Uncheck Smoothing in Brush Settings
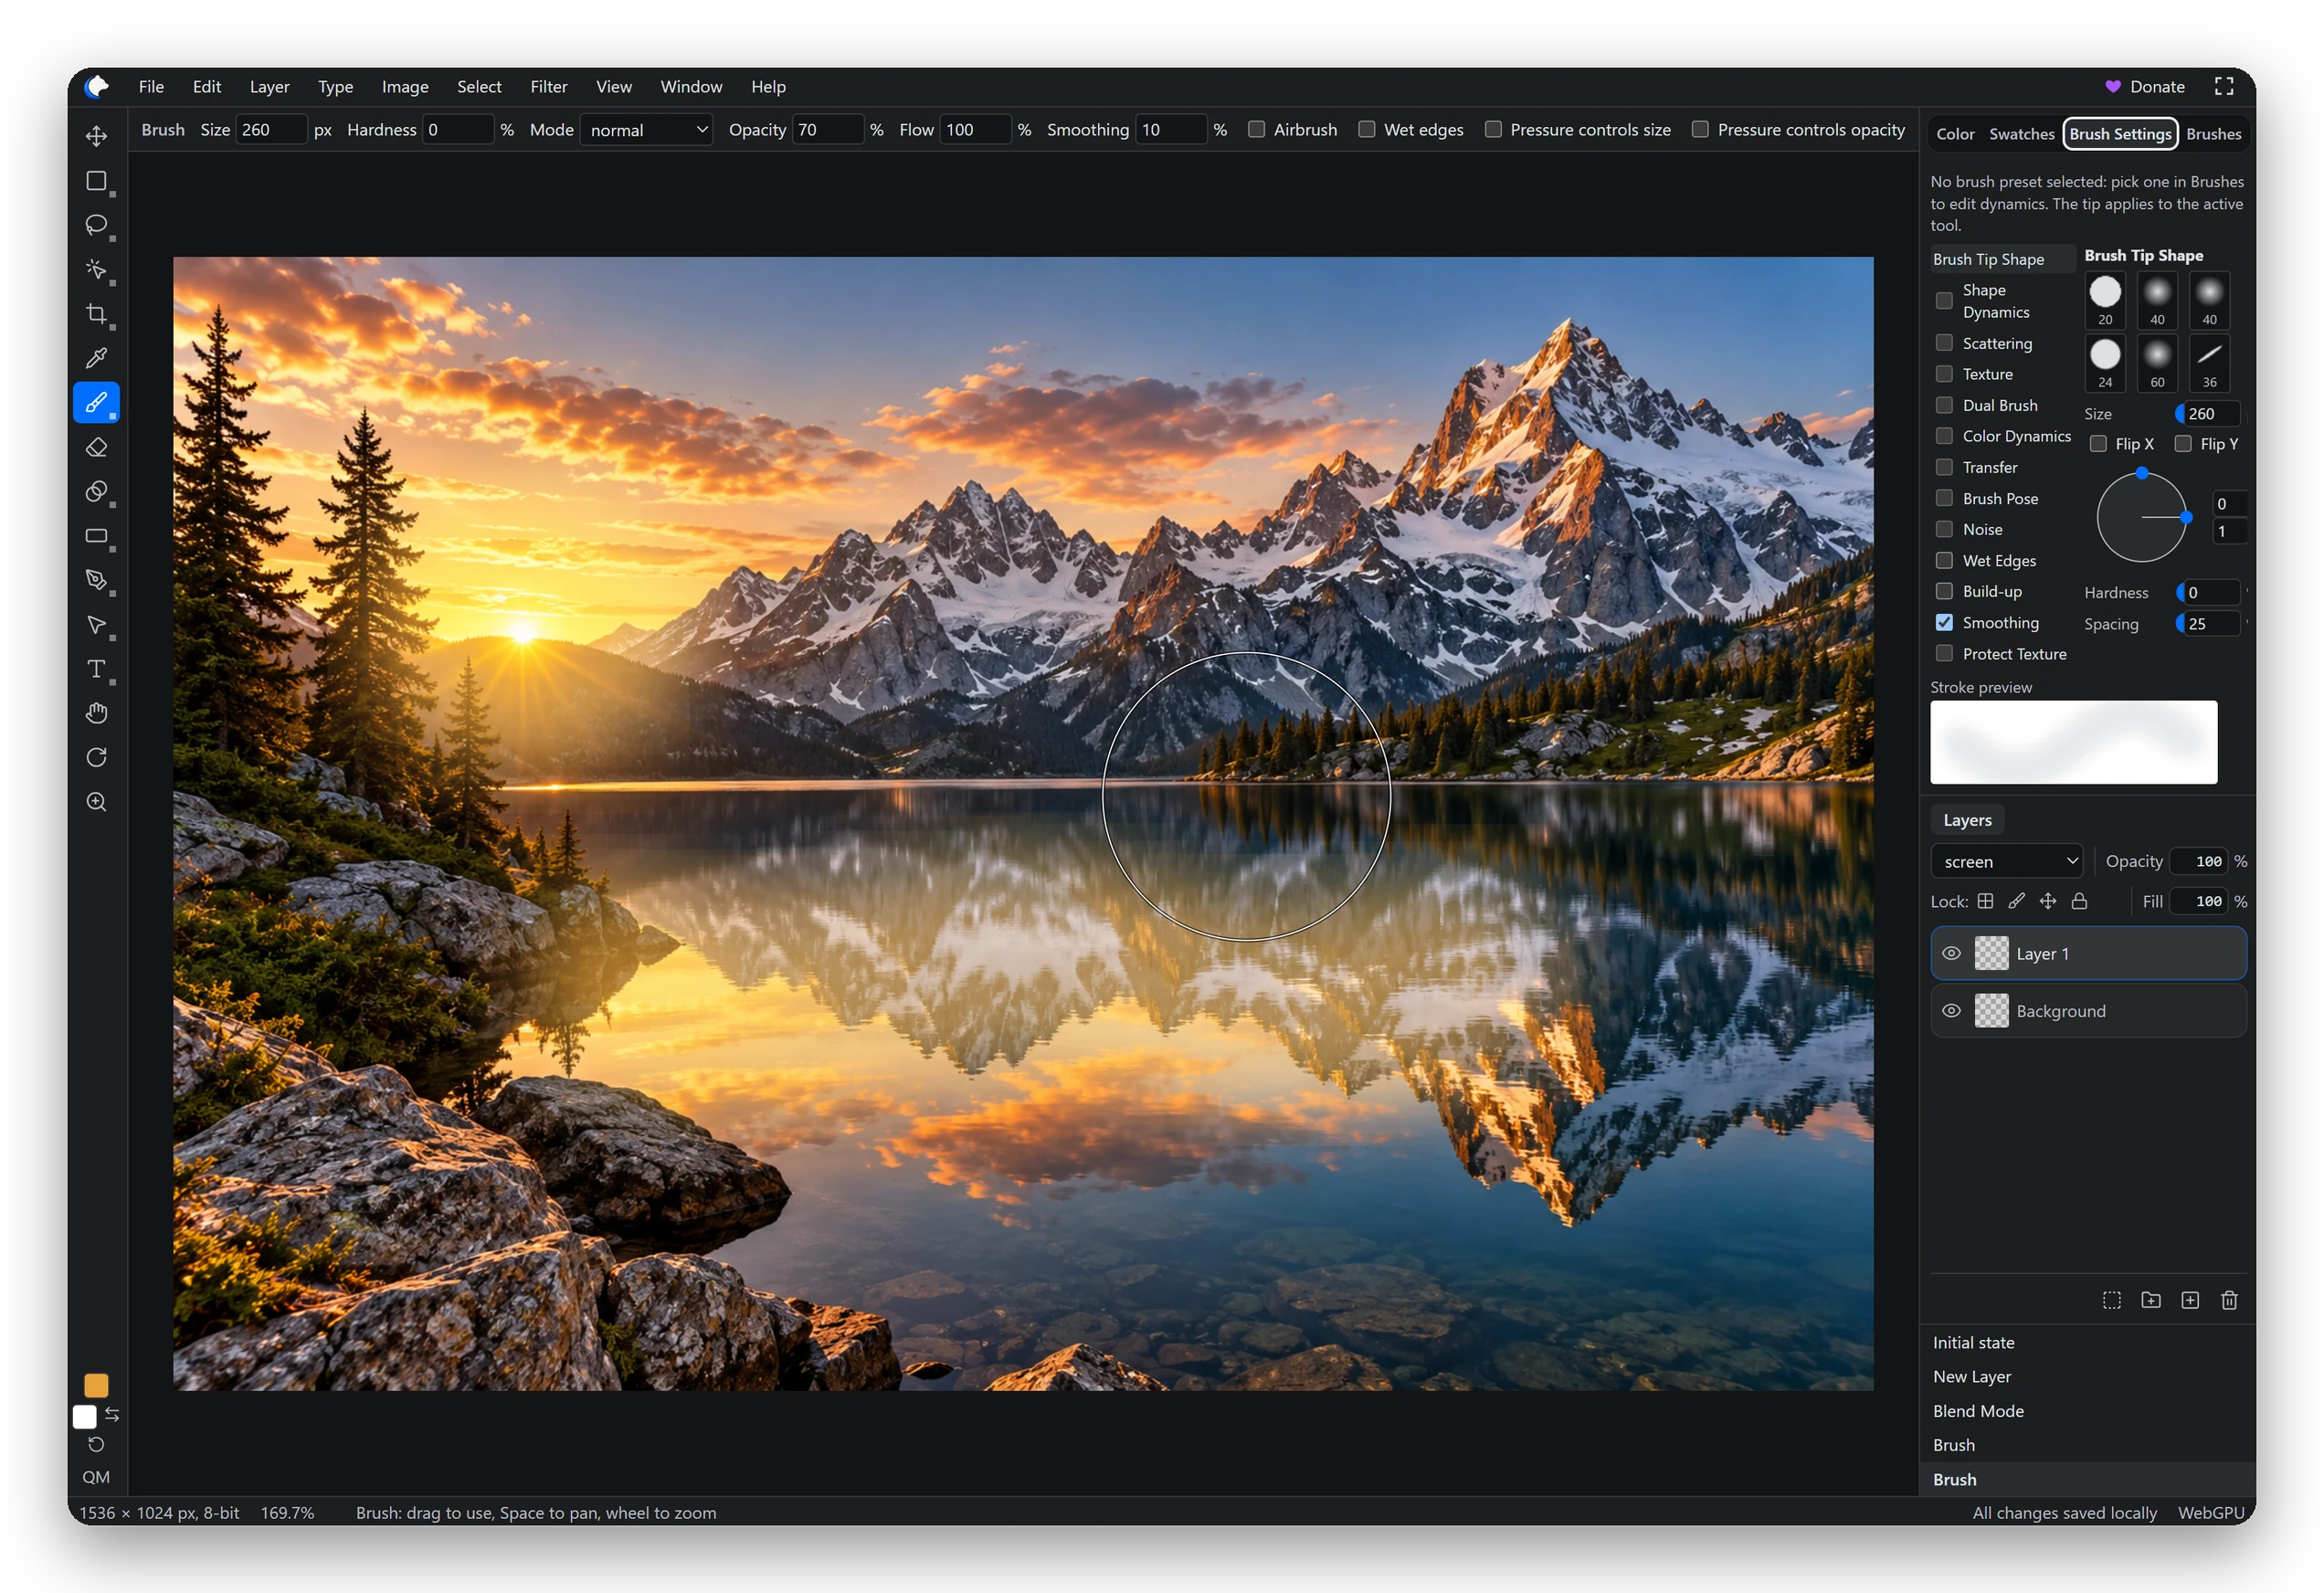 1944,623
